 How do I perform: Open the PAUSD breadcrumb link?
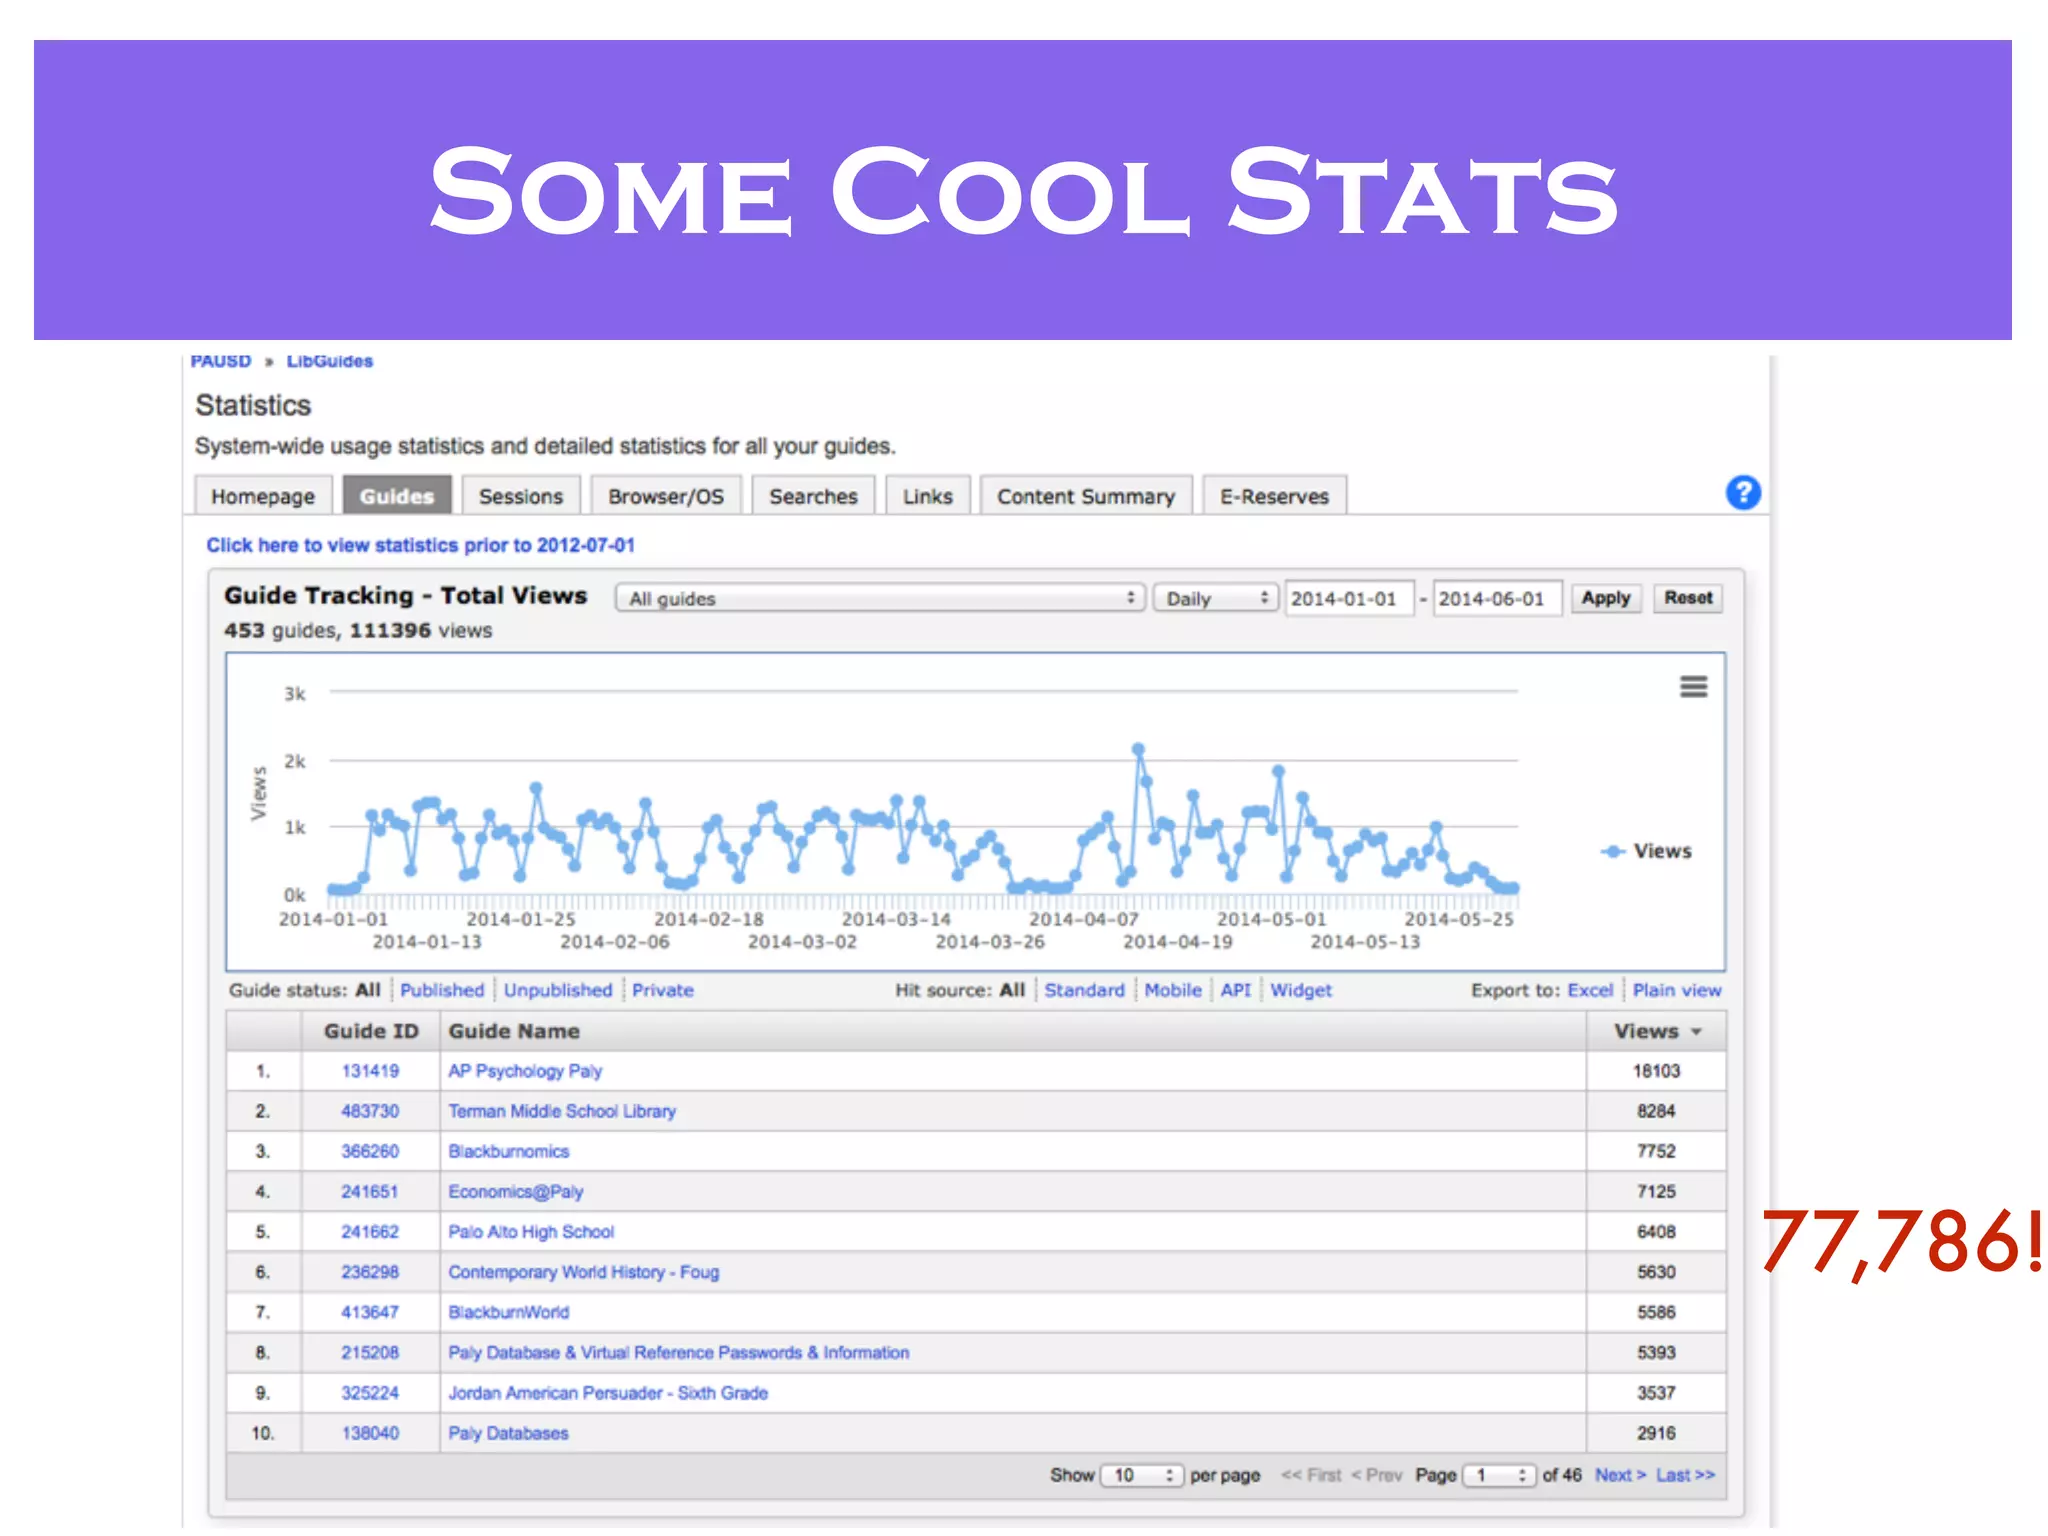(221, 361)
